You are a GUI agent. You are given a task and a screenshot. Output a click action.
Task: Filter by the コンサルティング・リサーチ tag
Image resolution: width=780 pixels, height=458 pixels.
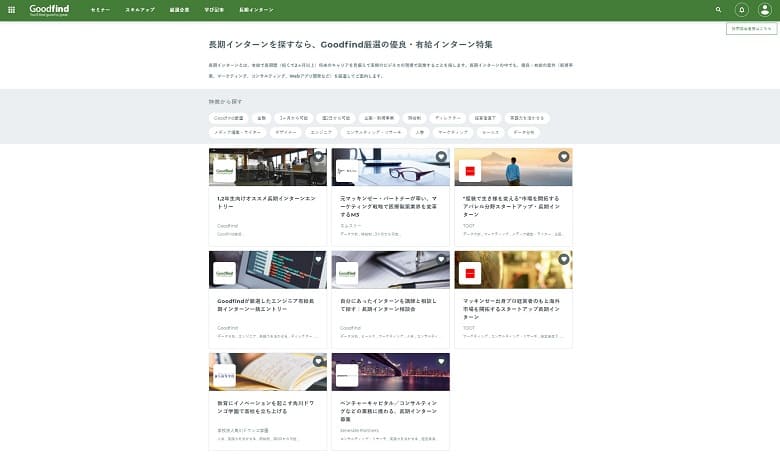(x=374, y=132)
